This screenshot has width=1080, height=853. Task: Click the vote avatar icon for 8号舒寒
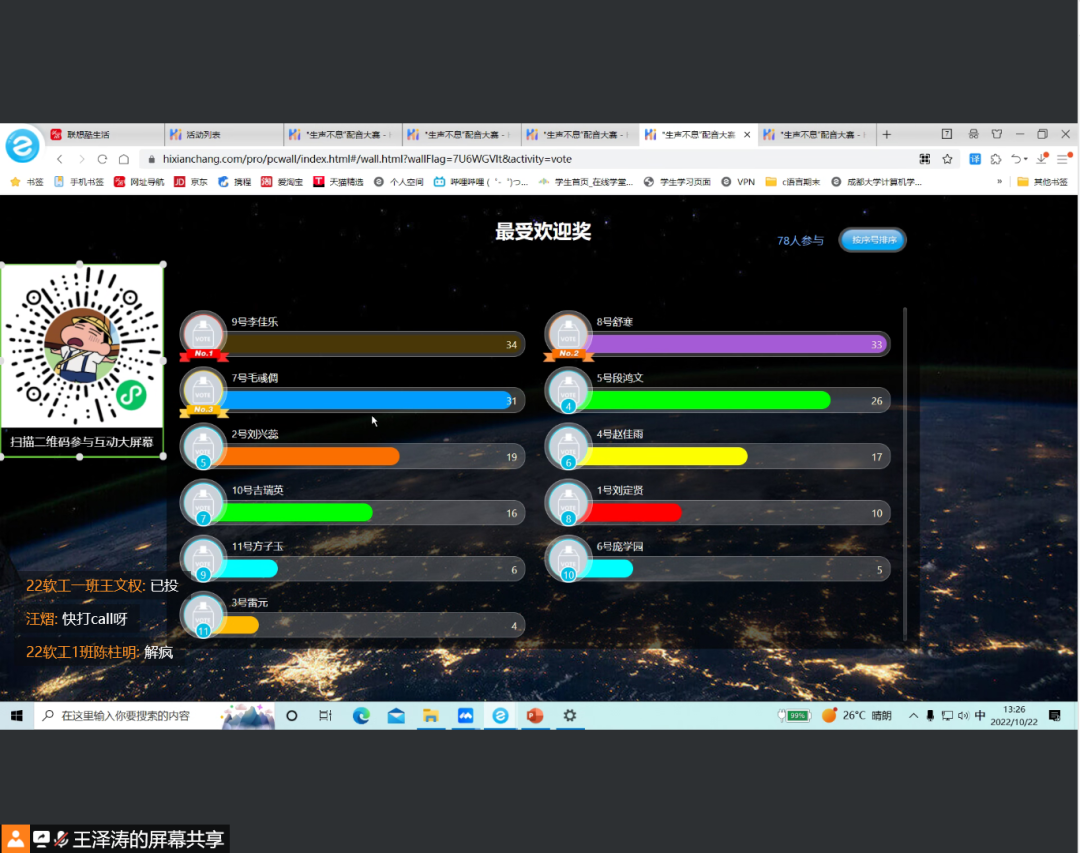[x=568, y=336]
